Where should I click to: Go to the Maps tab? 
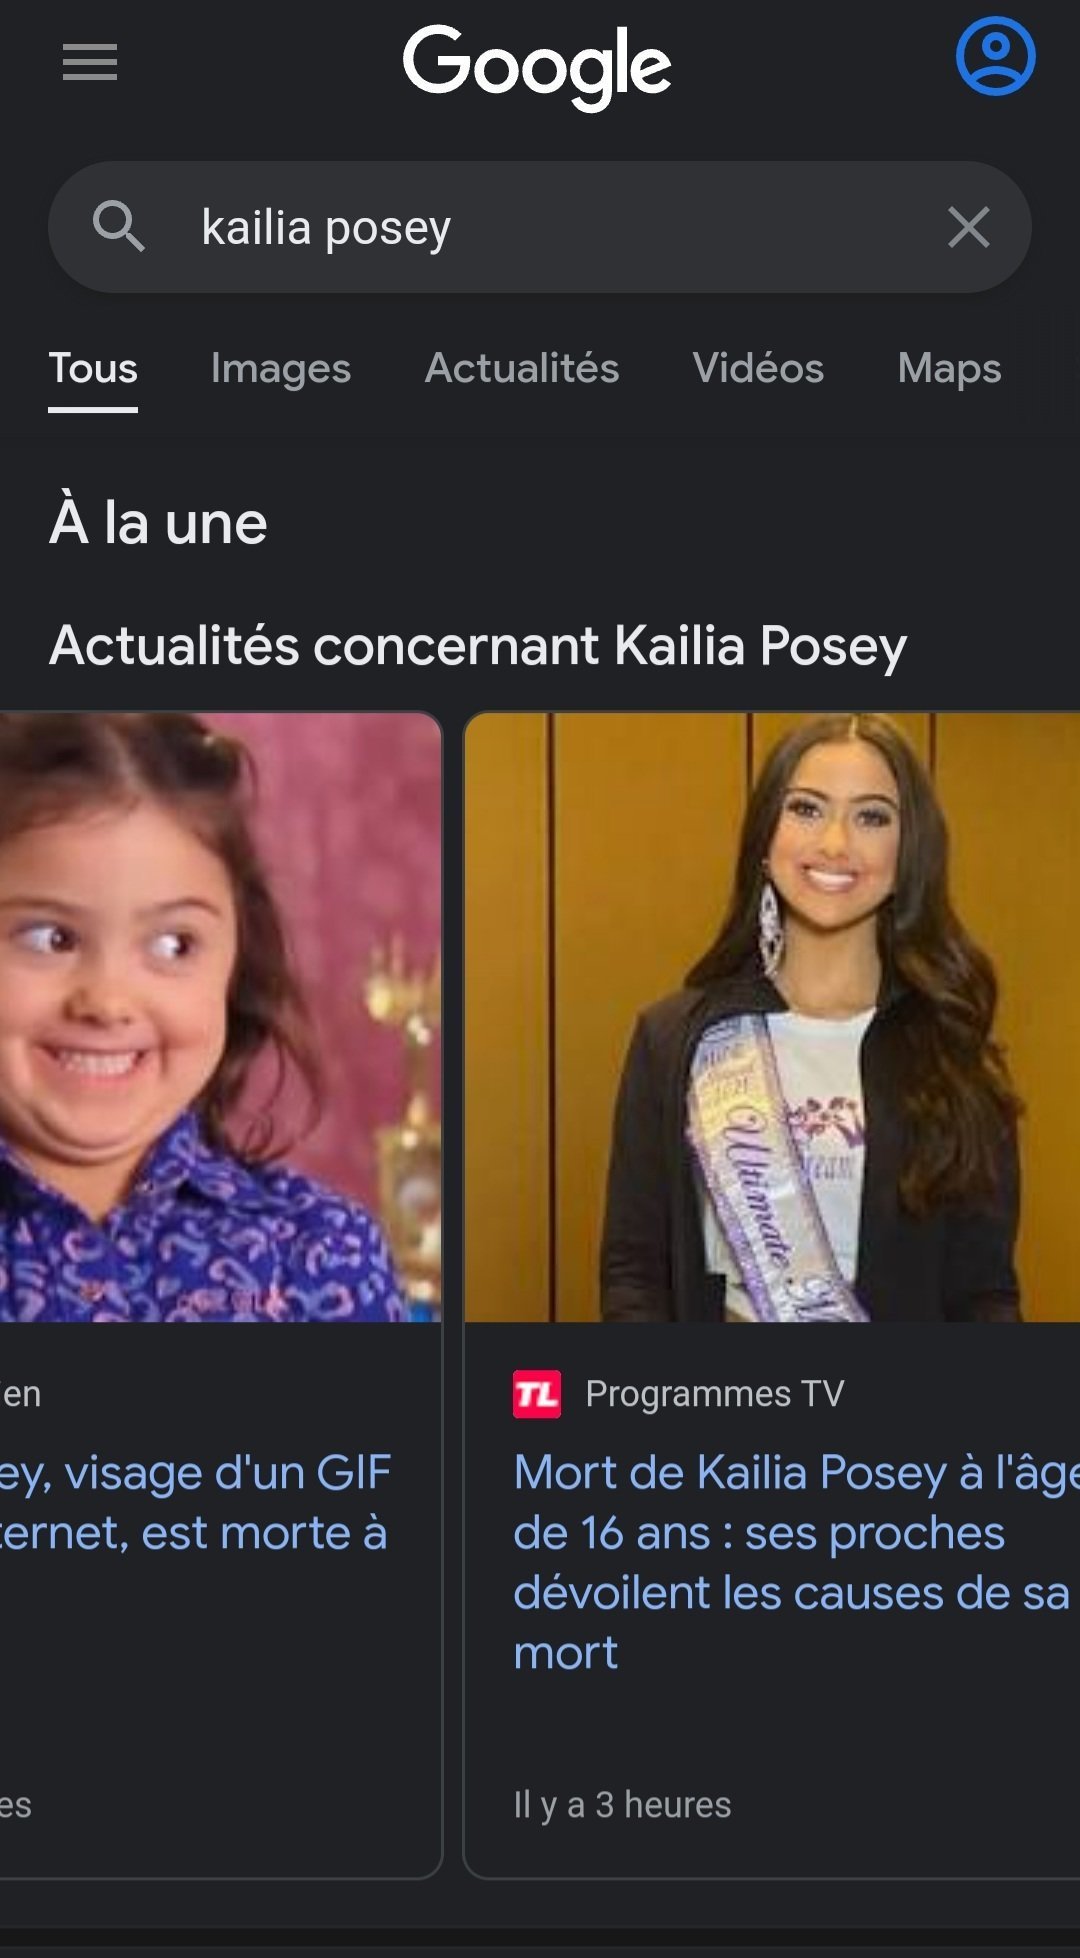click(949, 369)
